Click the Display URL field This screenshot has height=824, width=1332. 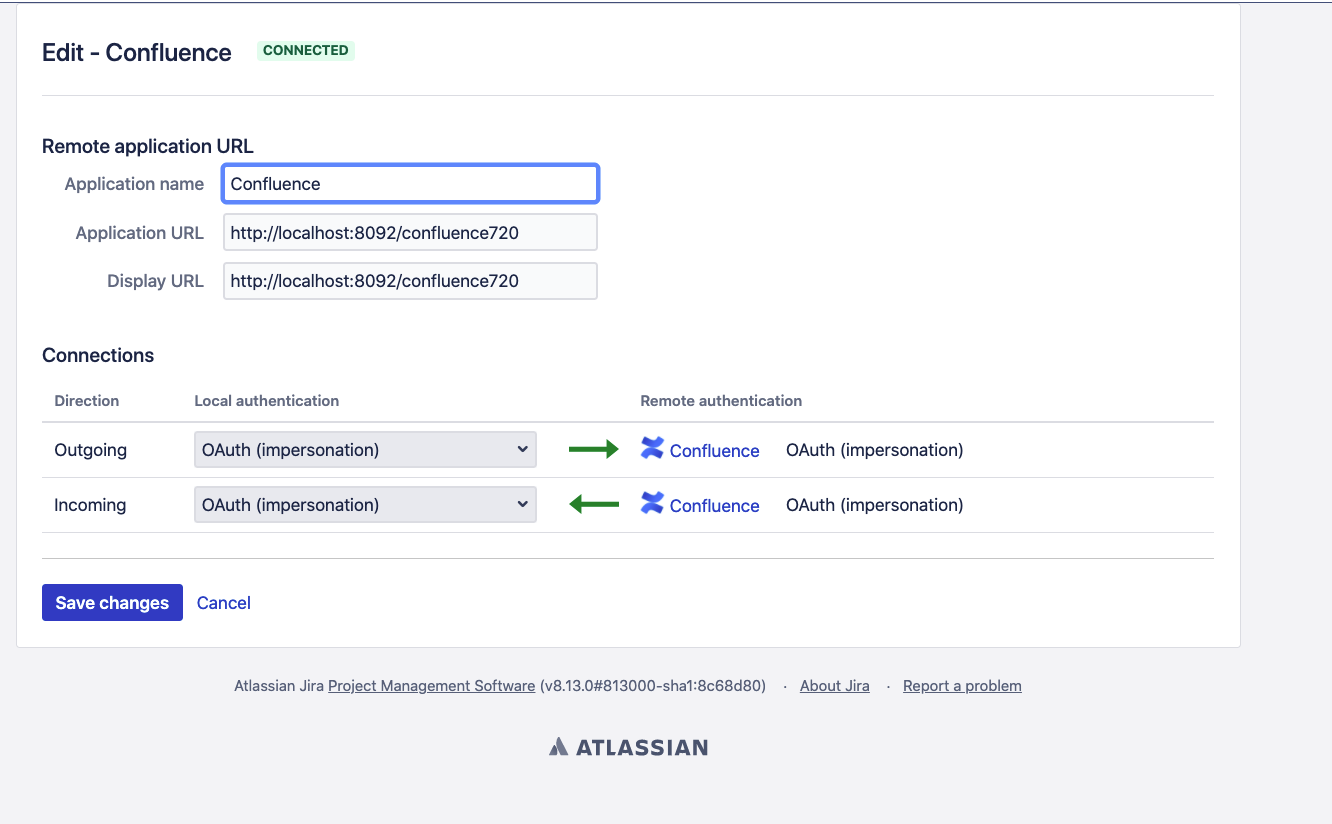pyautogui.click(x=410, y=281)
